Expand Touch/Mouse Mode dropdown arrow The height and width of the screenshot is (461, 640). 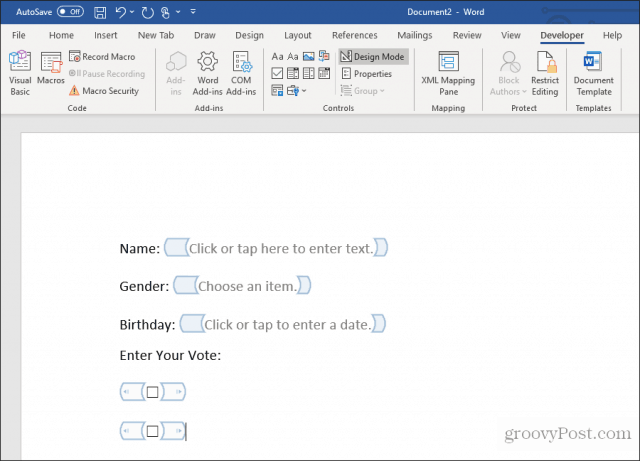click(x=178, y=12)
